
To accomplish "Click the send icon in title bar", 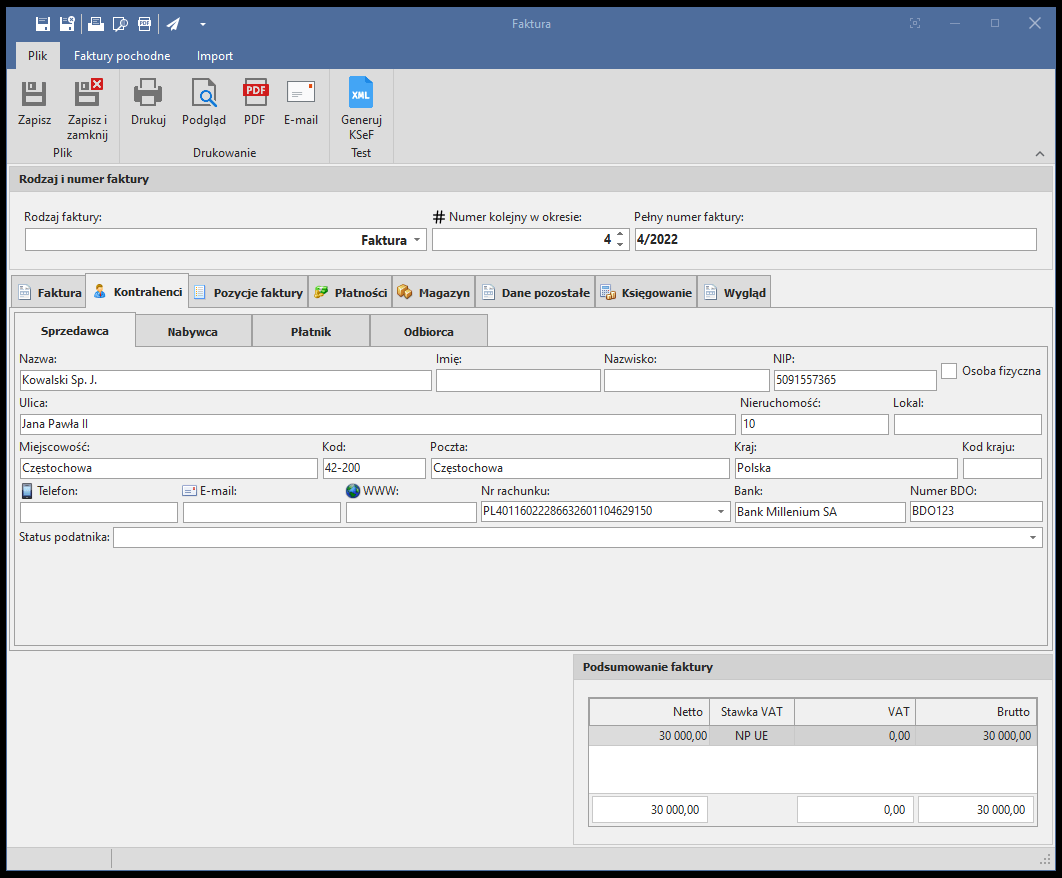I will (x=173, y=23).
